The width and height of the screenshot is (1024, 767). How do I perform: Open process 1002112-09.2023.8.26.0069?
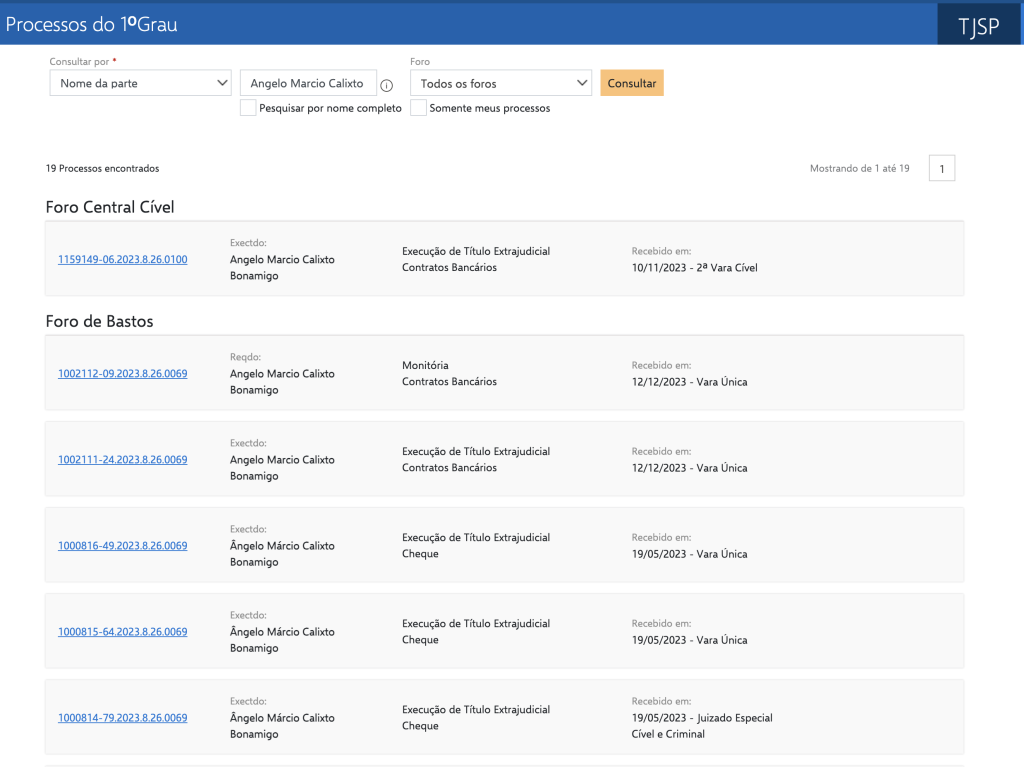pyautogui.click(x=122, y=374)
